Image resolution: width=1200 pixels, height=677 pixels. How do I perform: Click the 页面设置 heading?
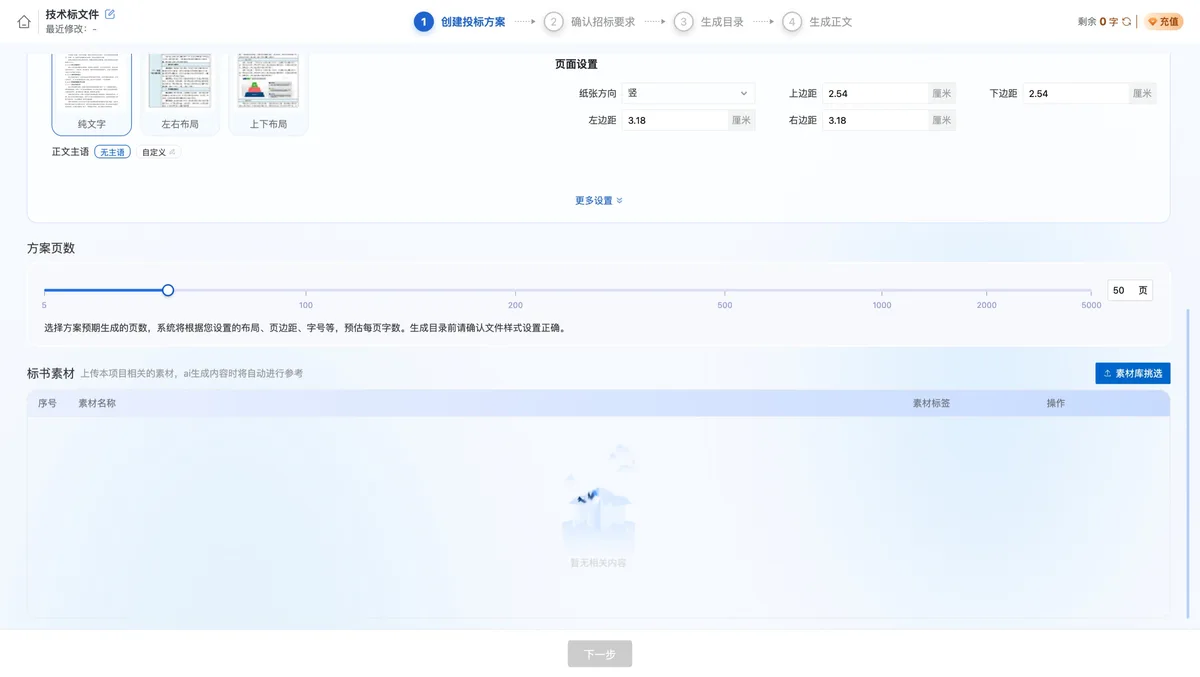tap(576, 64)
